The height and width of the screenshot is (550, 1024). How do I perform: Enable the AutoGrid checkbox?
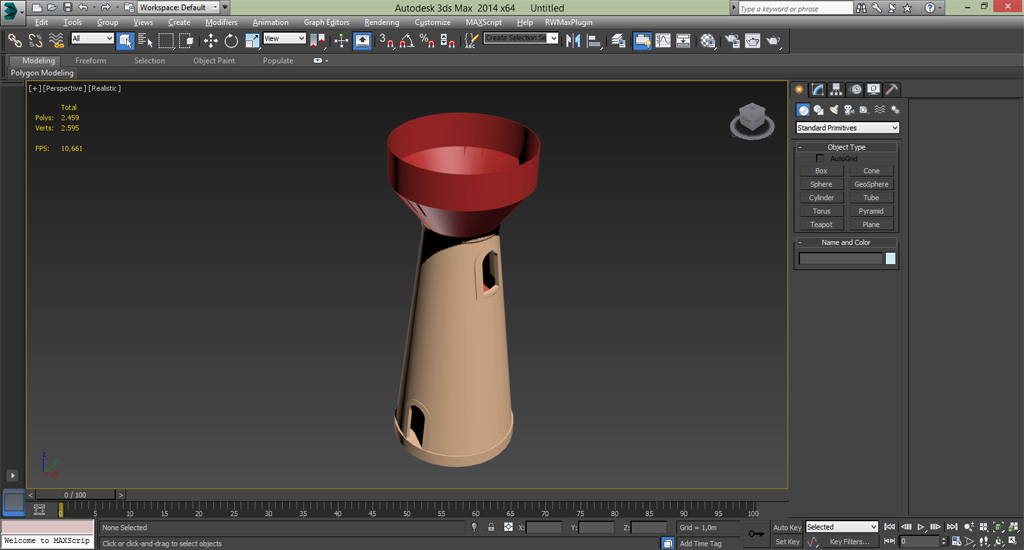(821, 158)
